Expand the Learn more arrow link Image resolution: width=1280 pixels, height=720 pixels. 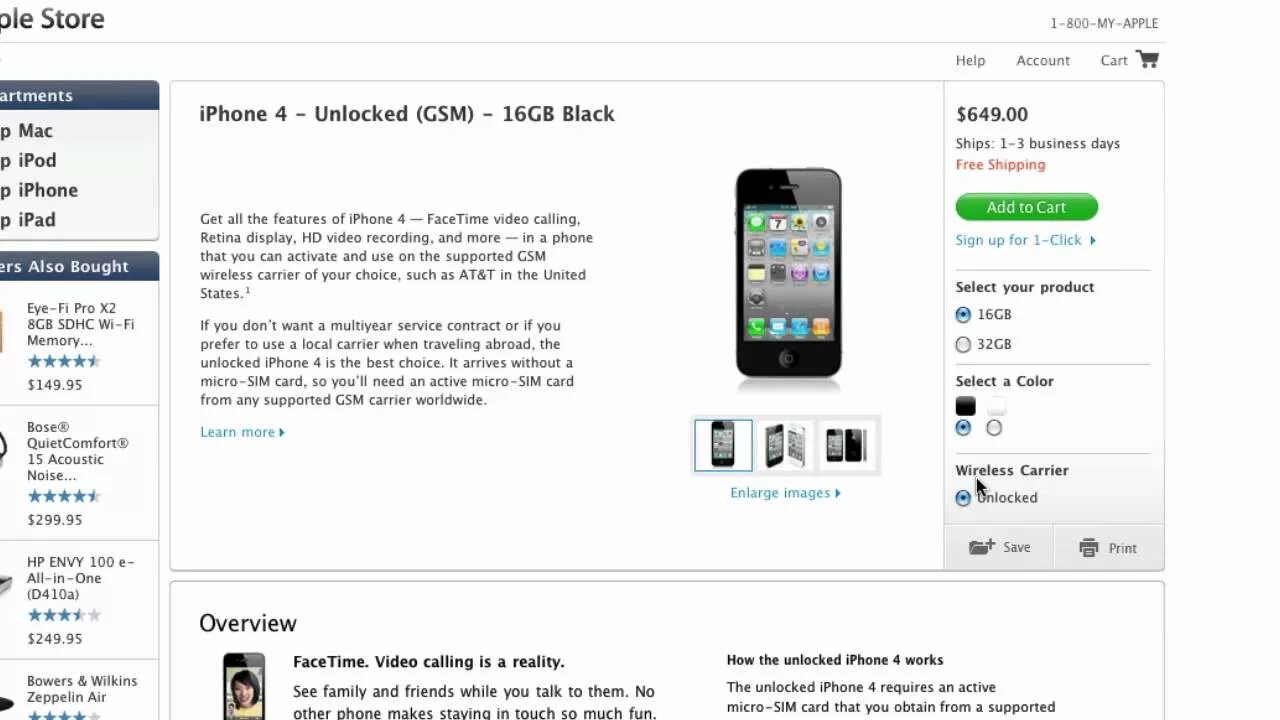coord(243,432)
